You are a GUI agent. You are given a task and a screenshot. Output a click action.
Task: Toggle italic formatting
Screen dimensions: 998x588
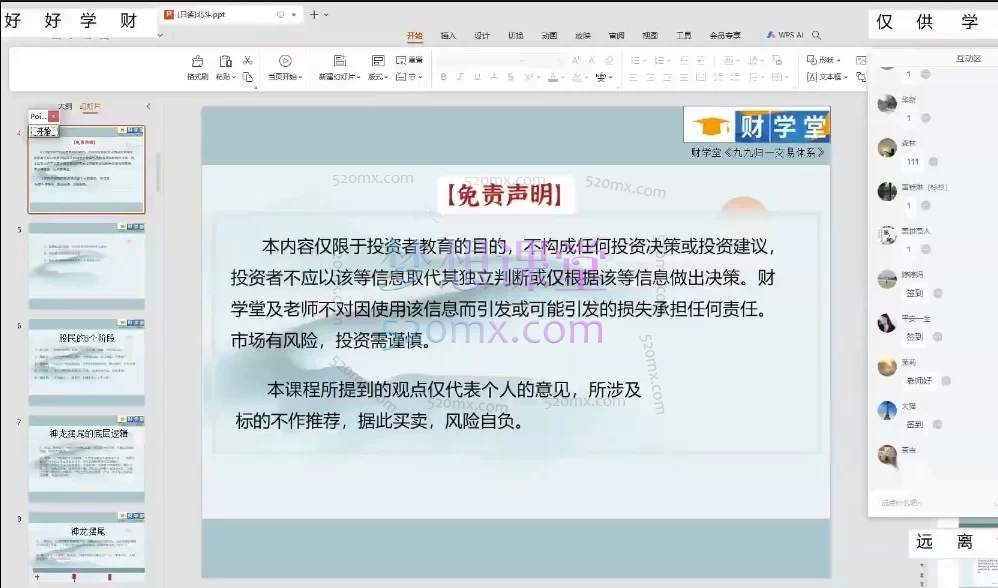[460, 74]
